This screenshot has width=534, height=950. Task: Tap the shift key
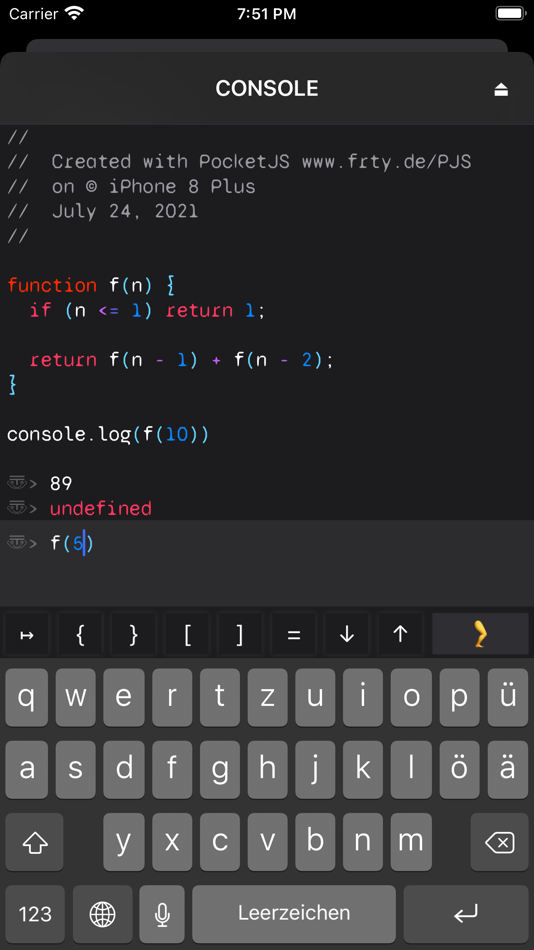pyautogui.click(x=35, y=842)
